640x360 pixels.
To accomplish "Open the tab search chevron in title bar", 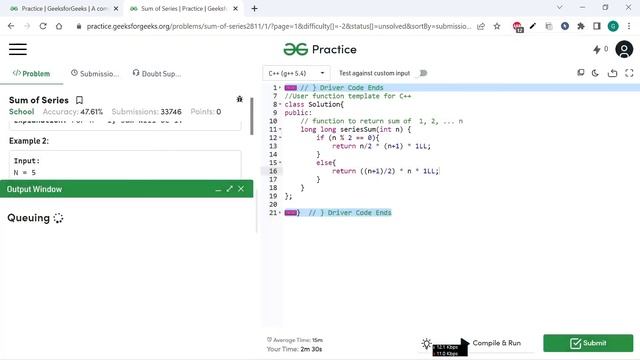I will pos(560,7).
